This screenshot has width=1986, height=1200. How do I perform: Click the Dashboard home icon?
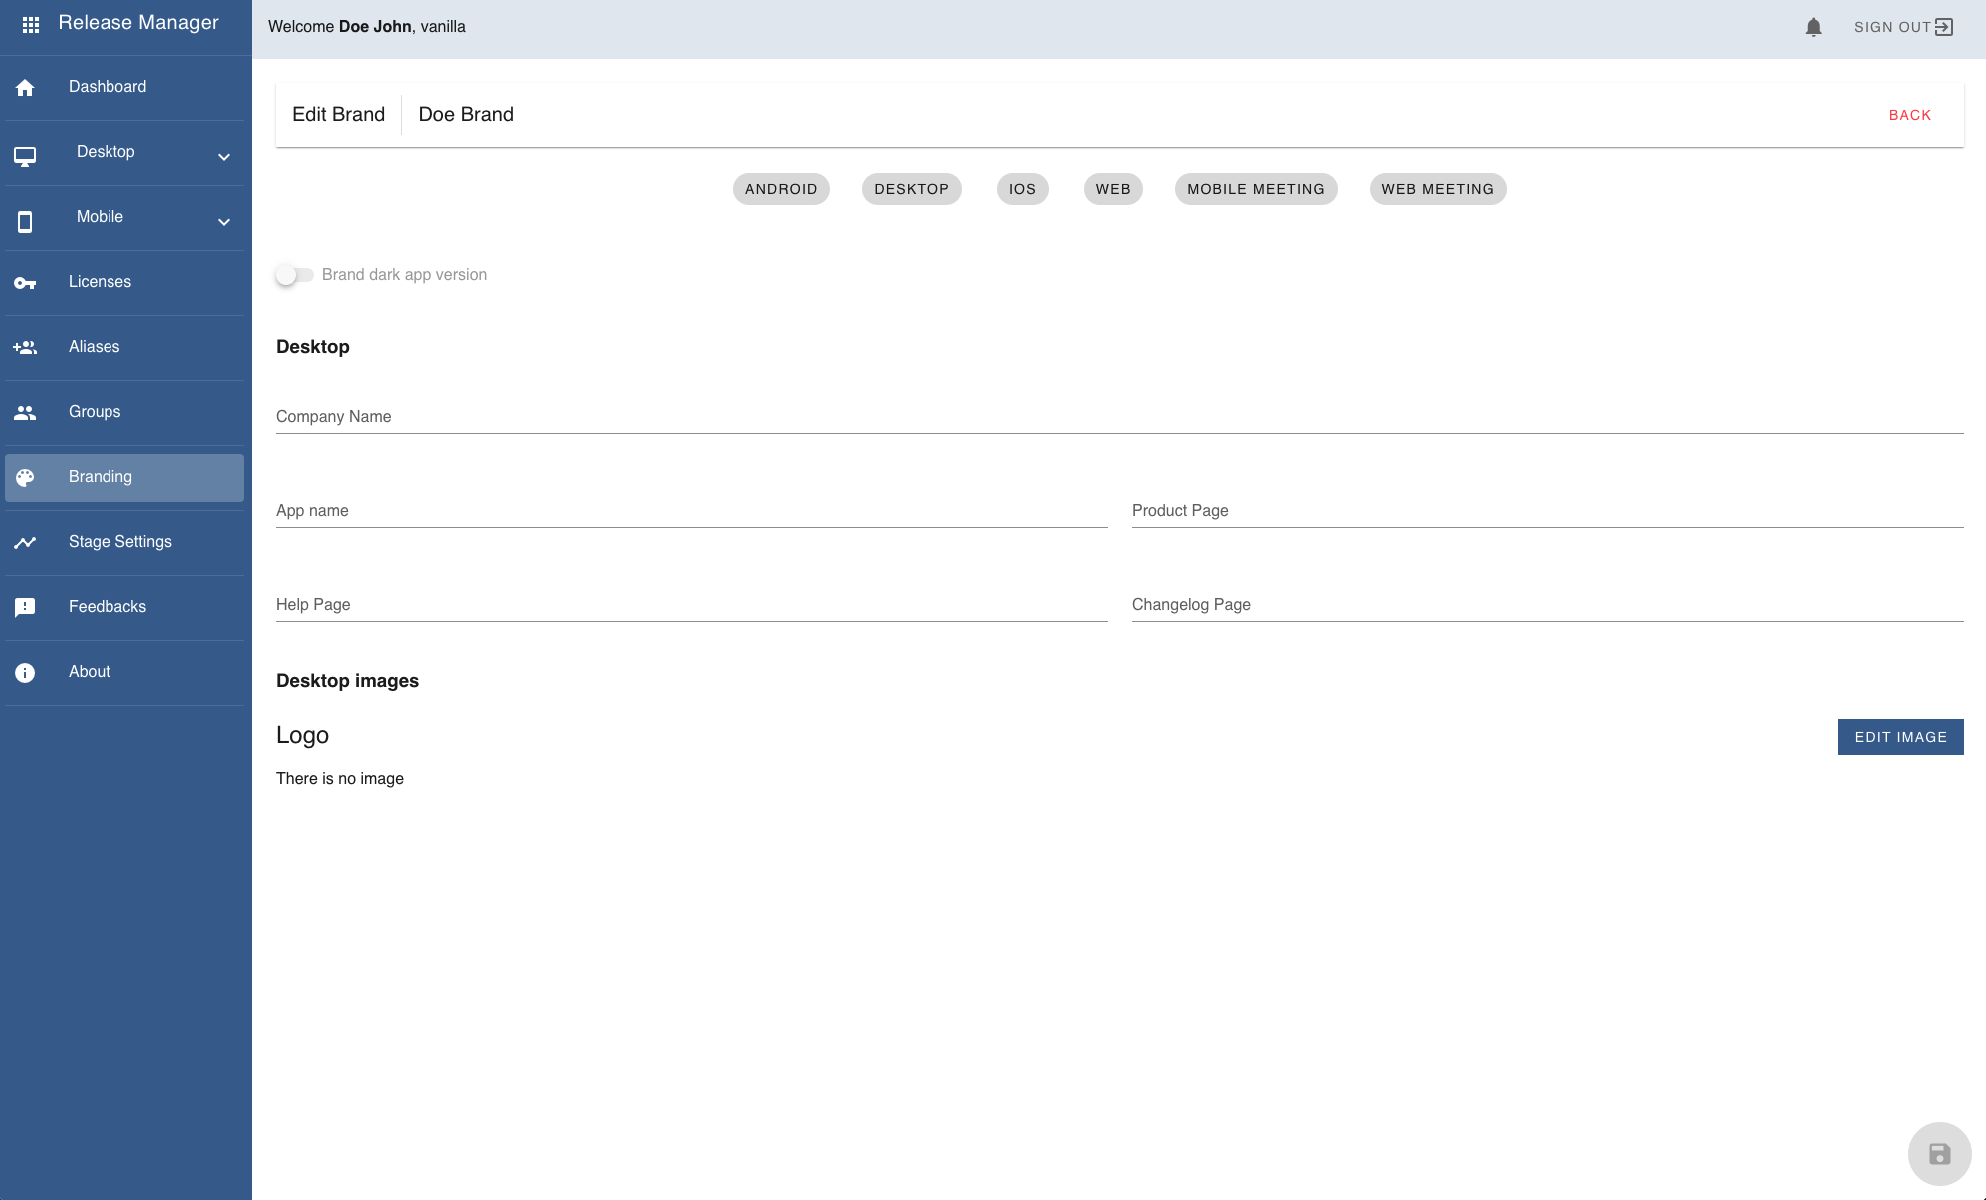(25, 88)
